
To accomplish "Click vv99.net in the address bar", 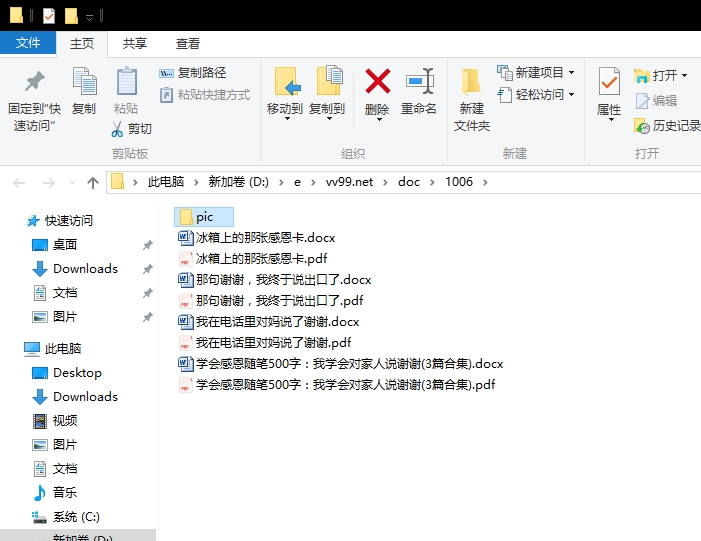I will [349, 182].
